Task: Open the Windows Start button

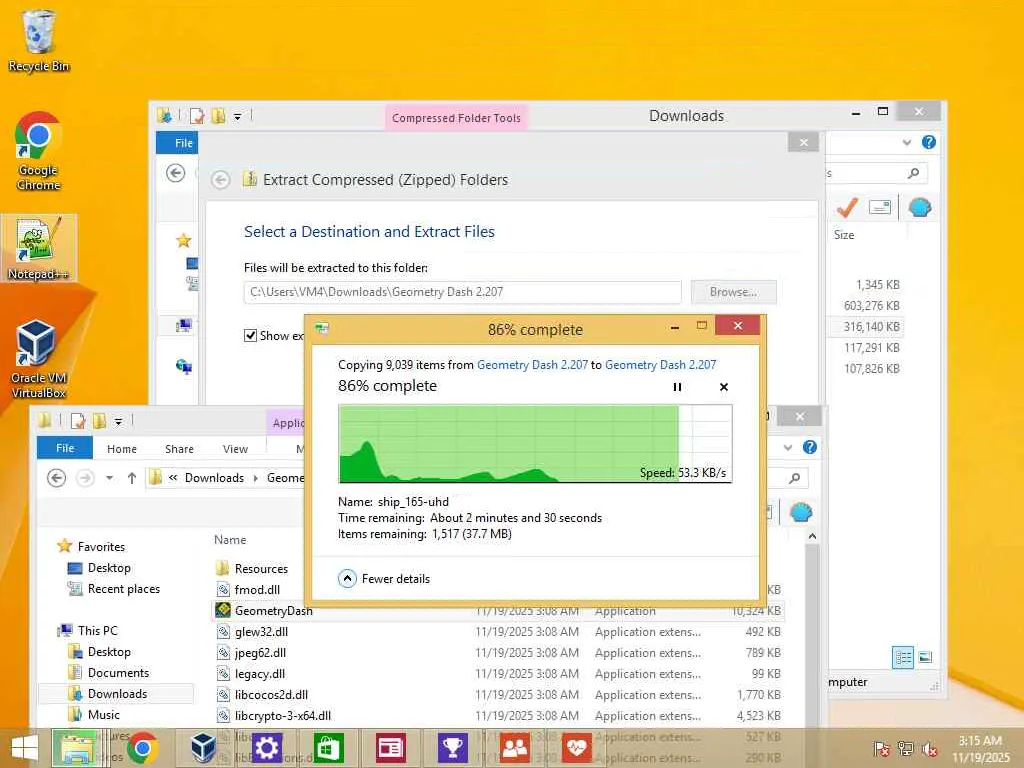Action: (x=25, y=748)
